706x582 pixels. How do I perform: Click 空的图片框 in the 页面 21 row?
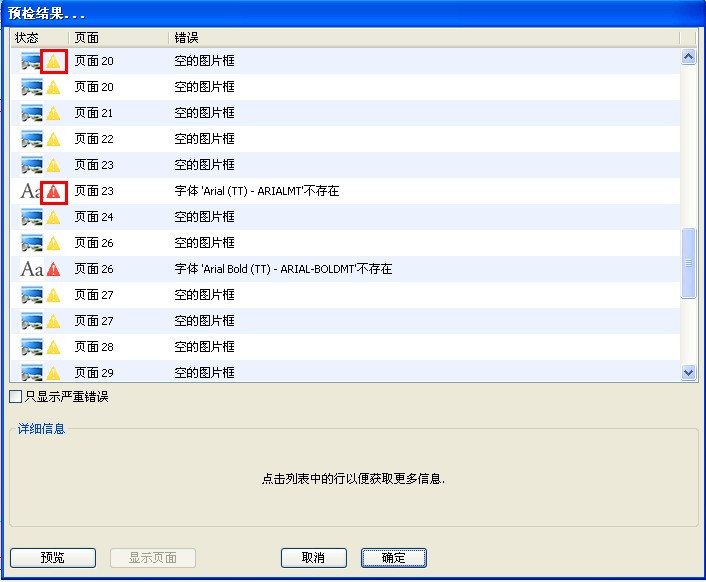pyautogui.click(x=204, y=113)
